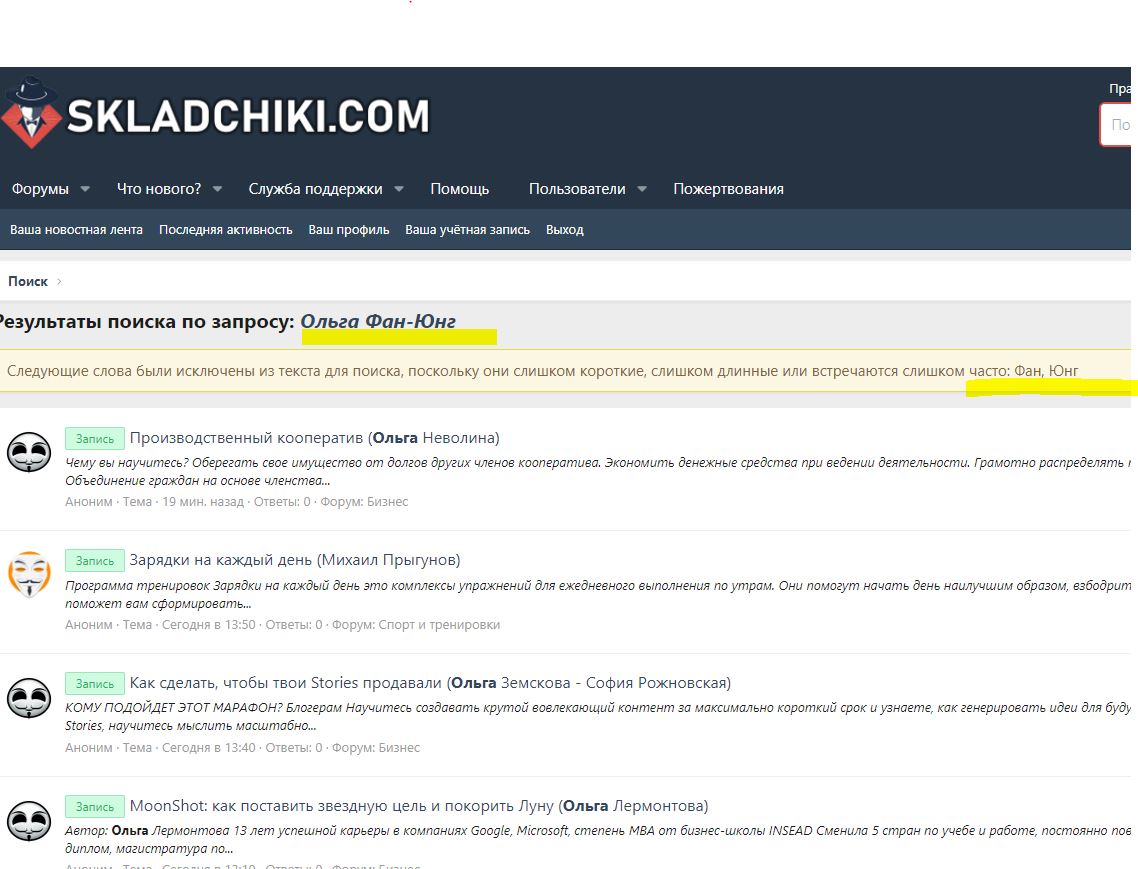Click the Skladchiki.com logo
The image size is (1138, 869).
pos(216,114)
